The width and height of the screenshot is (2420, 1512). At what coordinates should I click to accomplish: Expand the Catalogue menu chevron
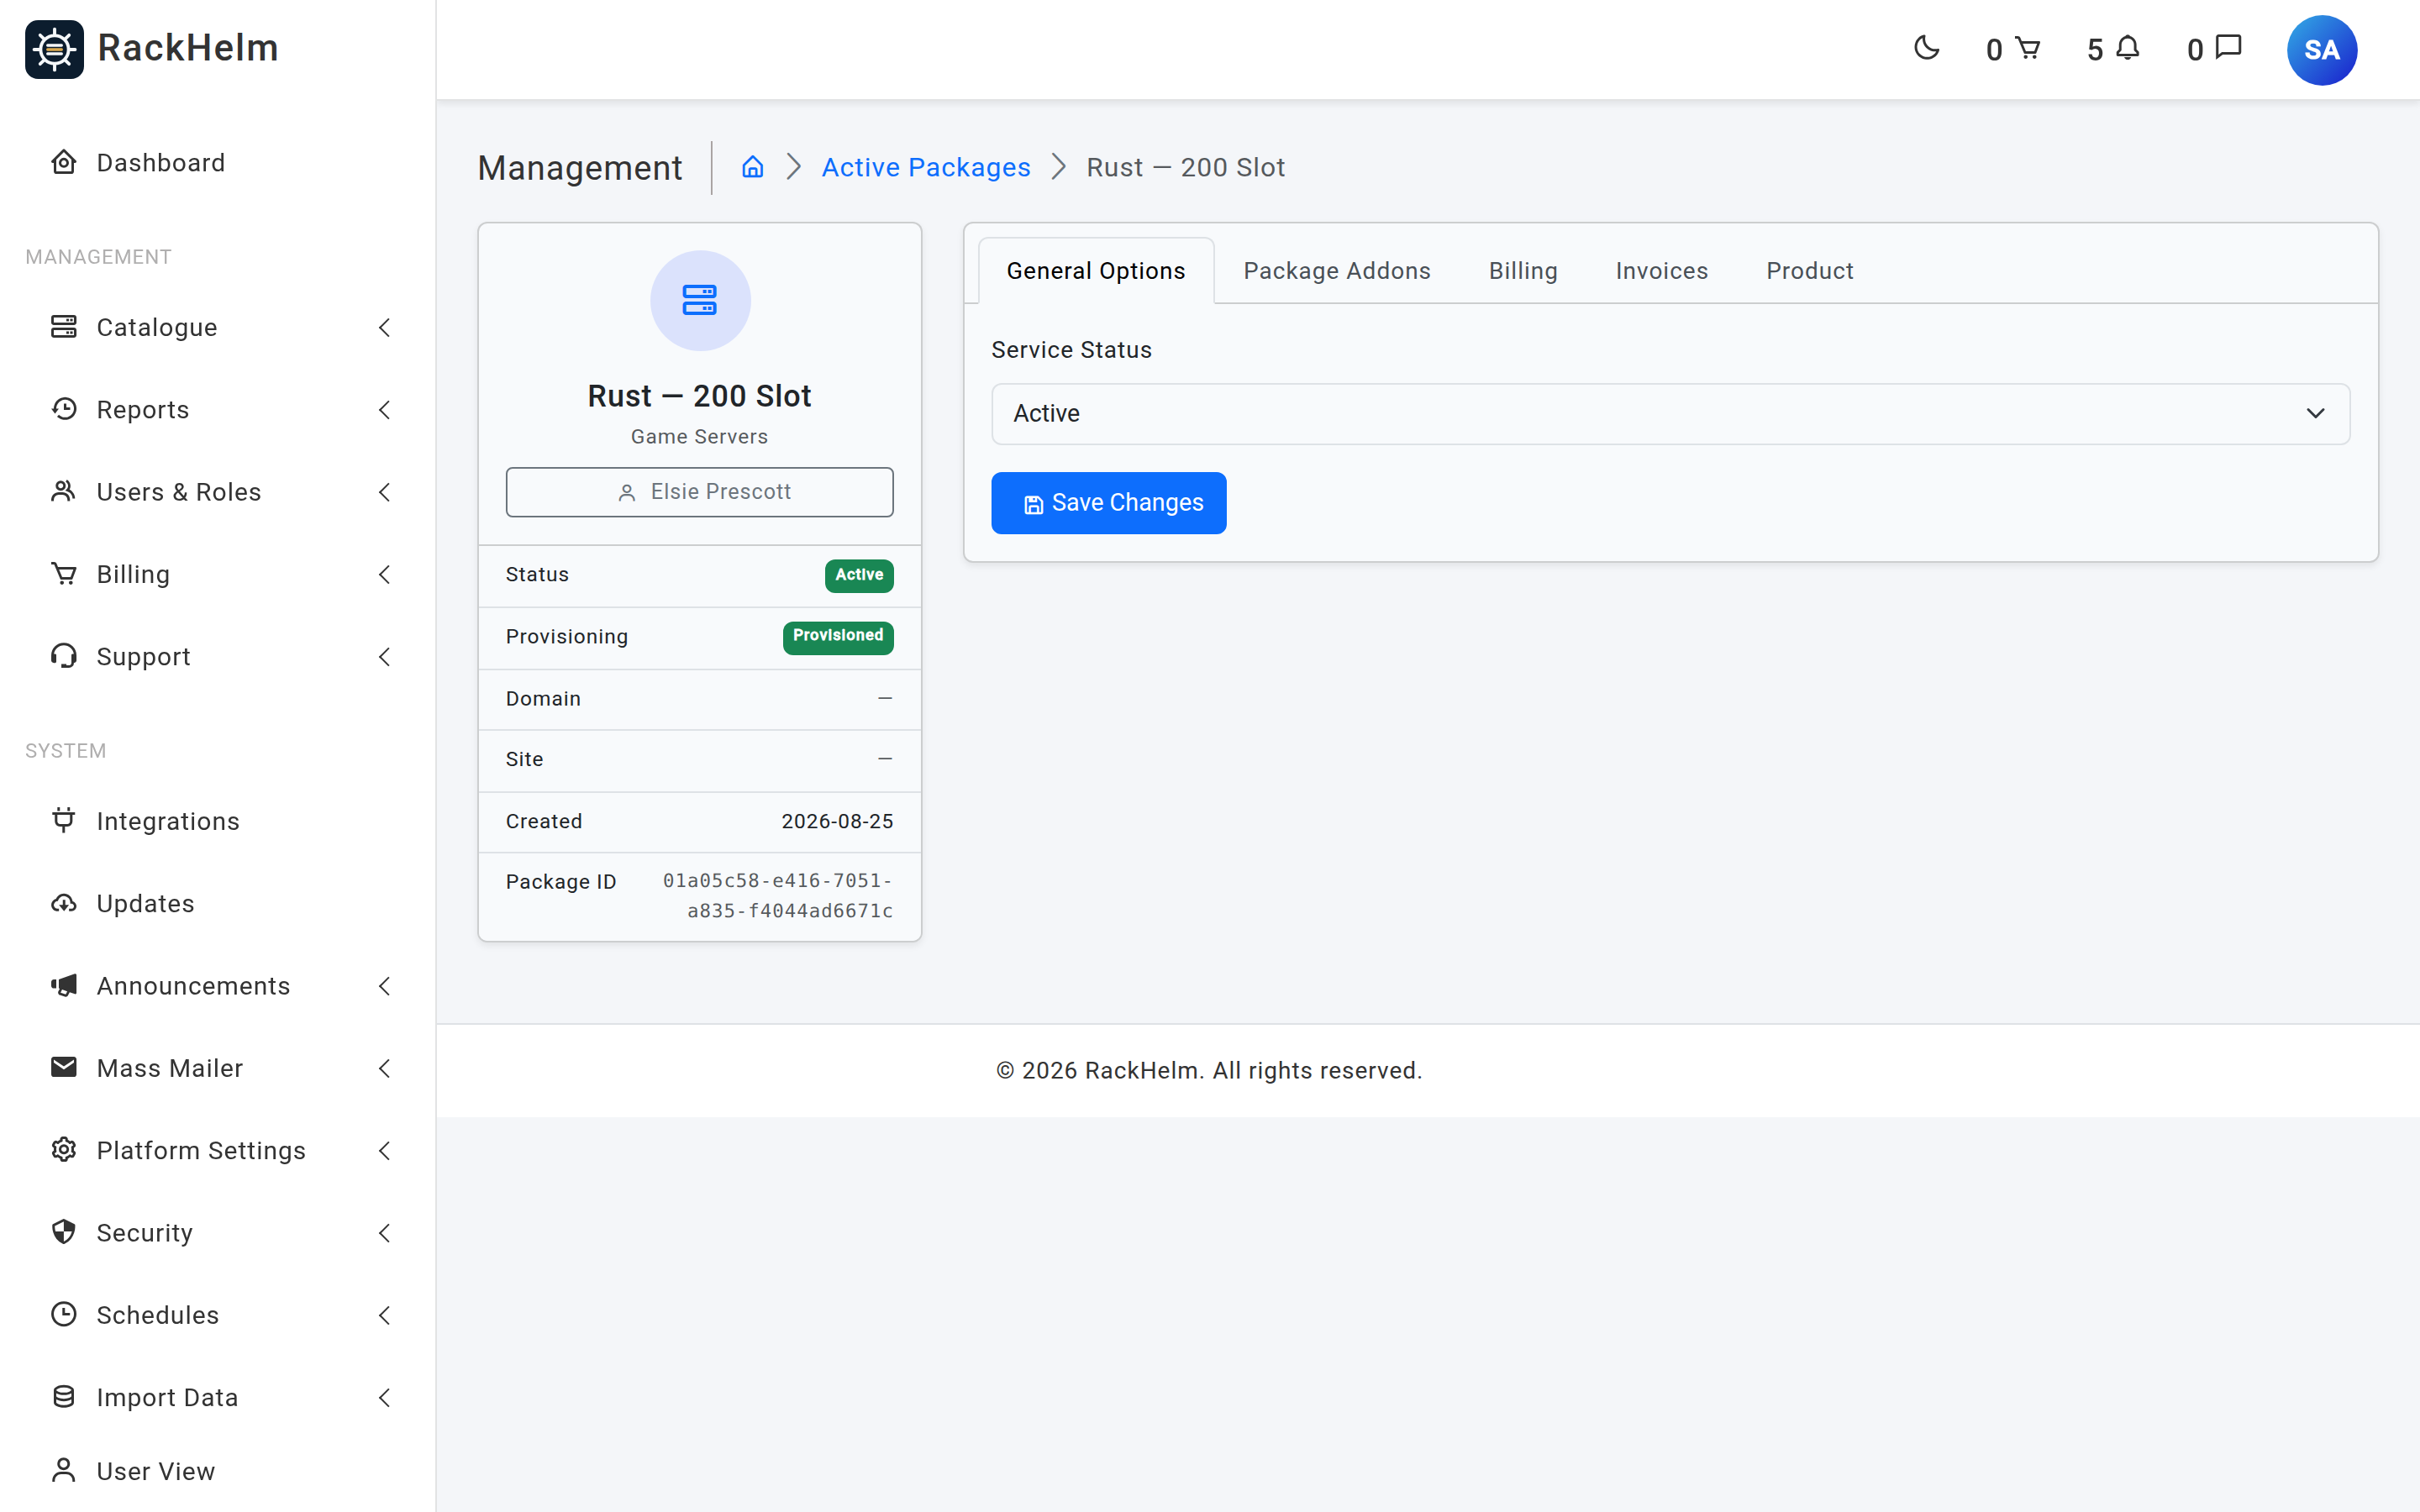coord(384,328)
